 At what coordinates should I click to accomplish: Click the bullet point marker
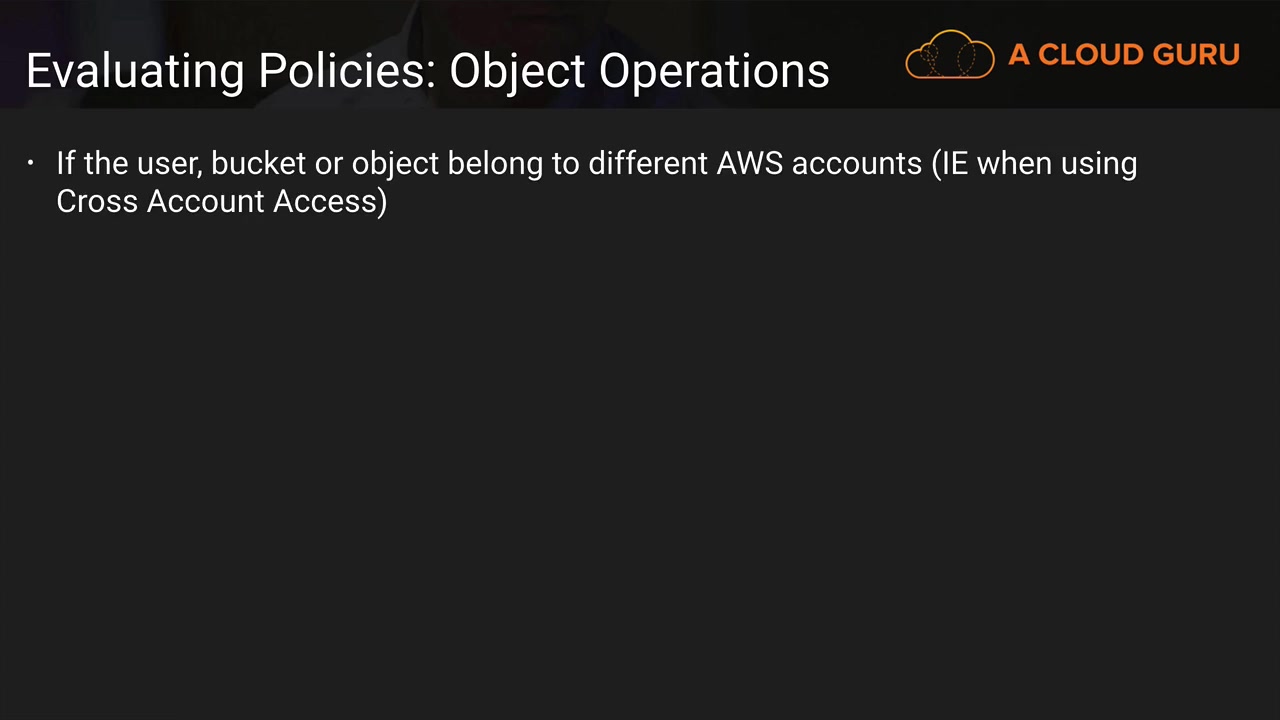31,162
